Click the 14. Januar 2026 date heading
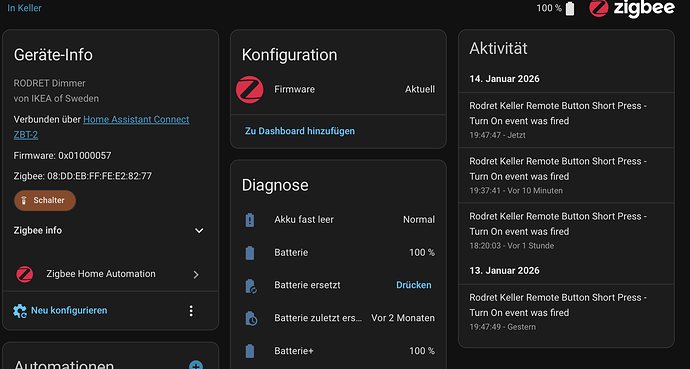Image resolution: width=690 pixels, height=369 pixels. [x=504, y=79]
